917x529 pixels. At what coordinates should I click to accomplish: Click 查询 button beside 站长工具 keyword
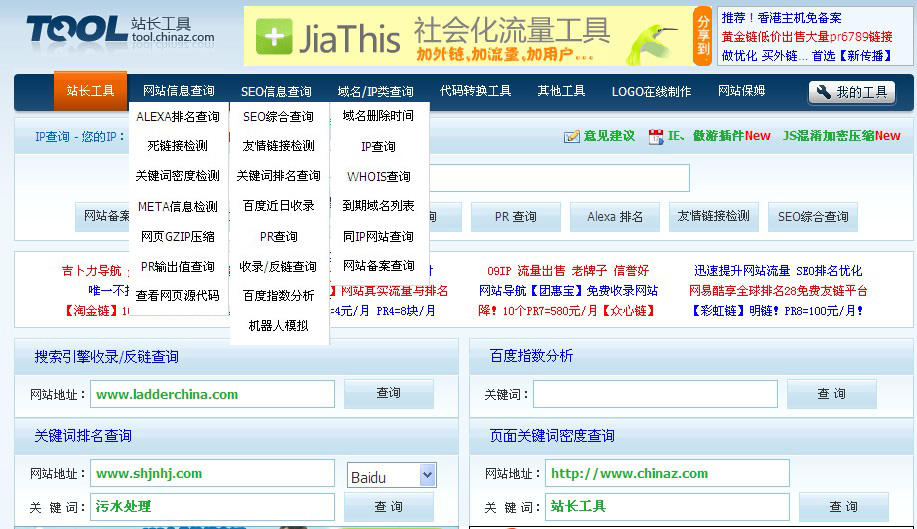pyautogui.click(x=843, y=507)
